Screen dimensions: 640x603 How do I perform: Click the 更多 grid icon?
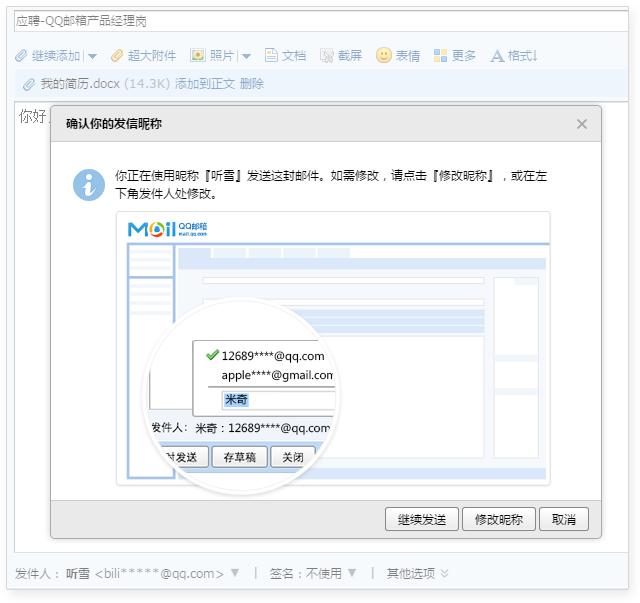point(440,55)
